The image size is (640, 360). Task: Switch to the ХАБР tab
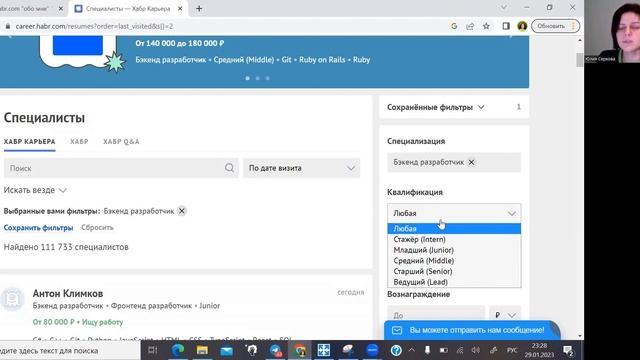tap(79, 142)
